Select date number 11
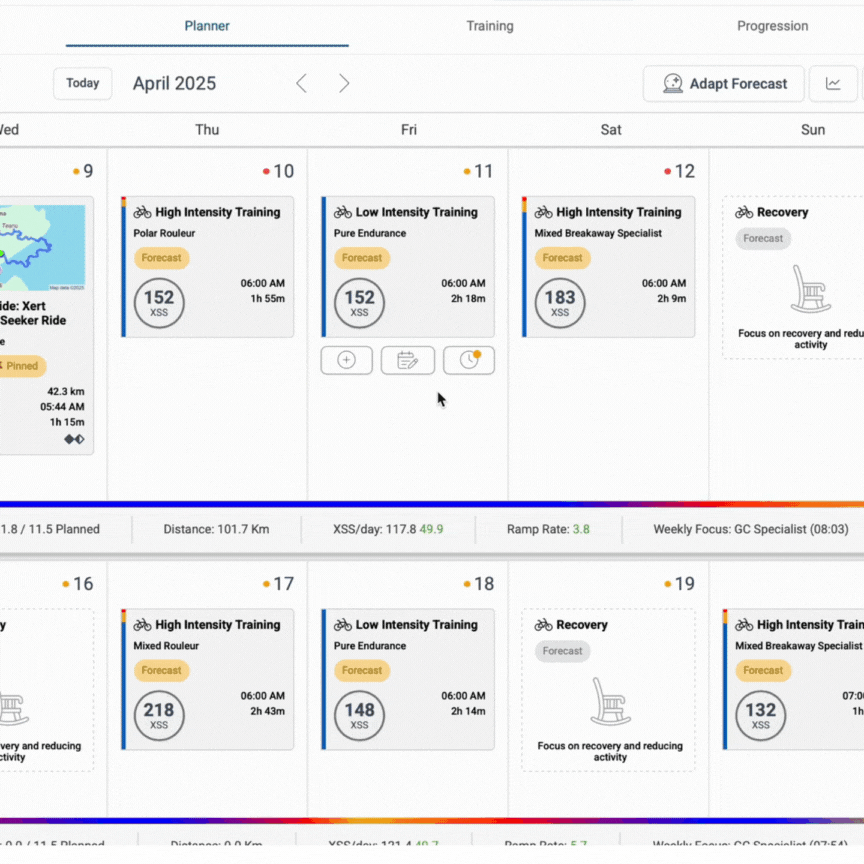The image size is (864, 864). (x=483, y=171)
